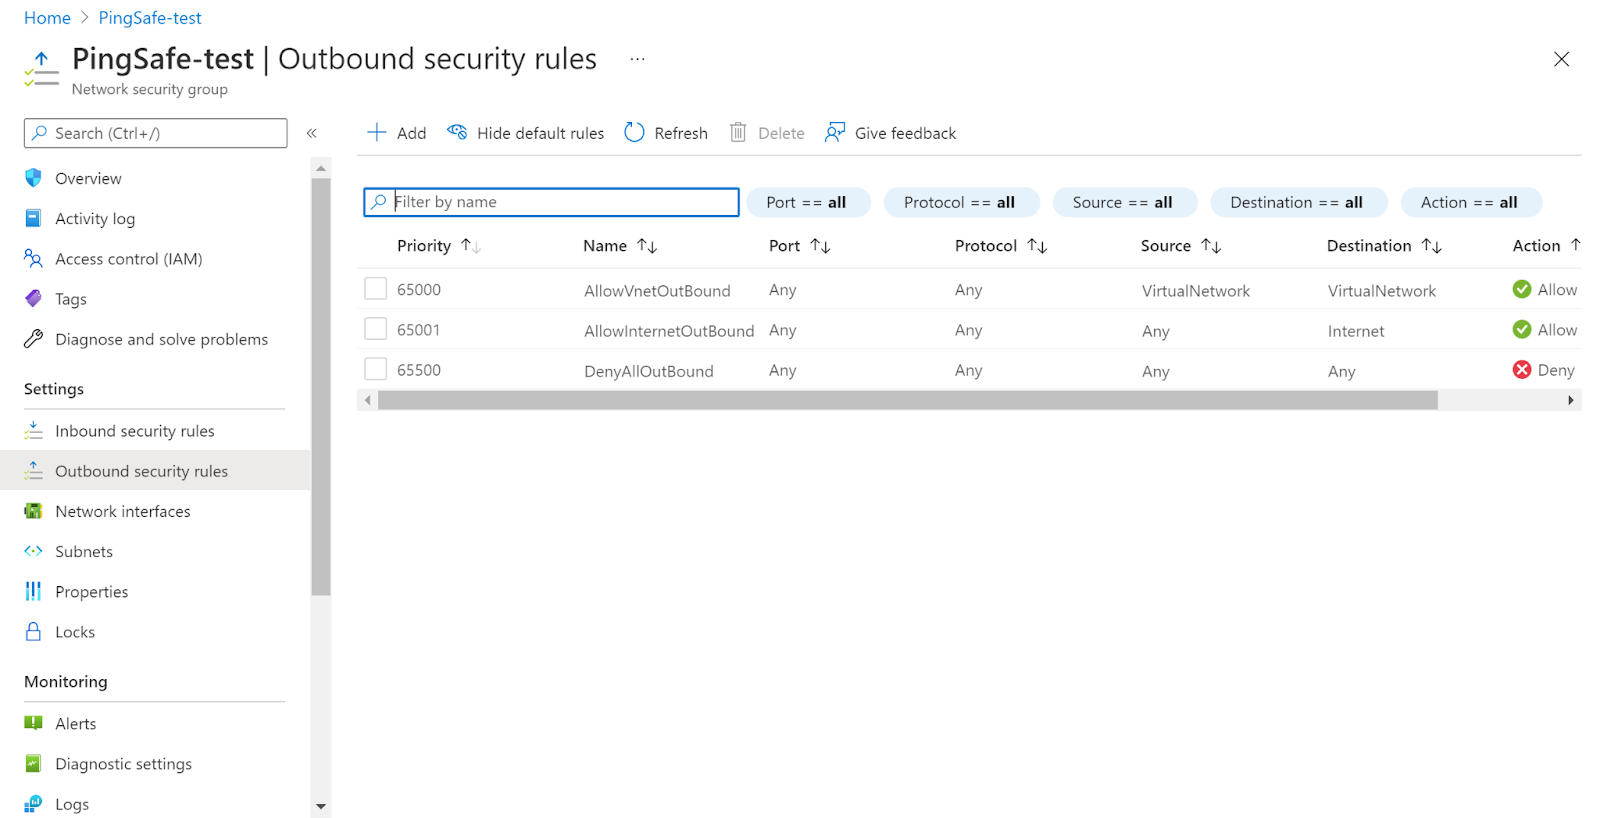Click the Overview shield icon in sidebar
1600x818 pixels.
[x=33, y=178]
